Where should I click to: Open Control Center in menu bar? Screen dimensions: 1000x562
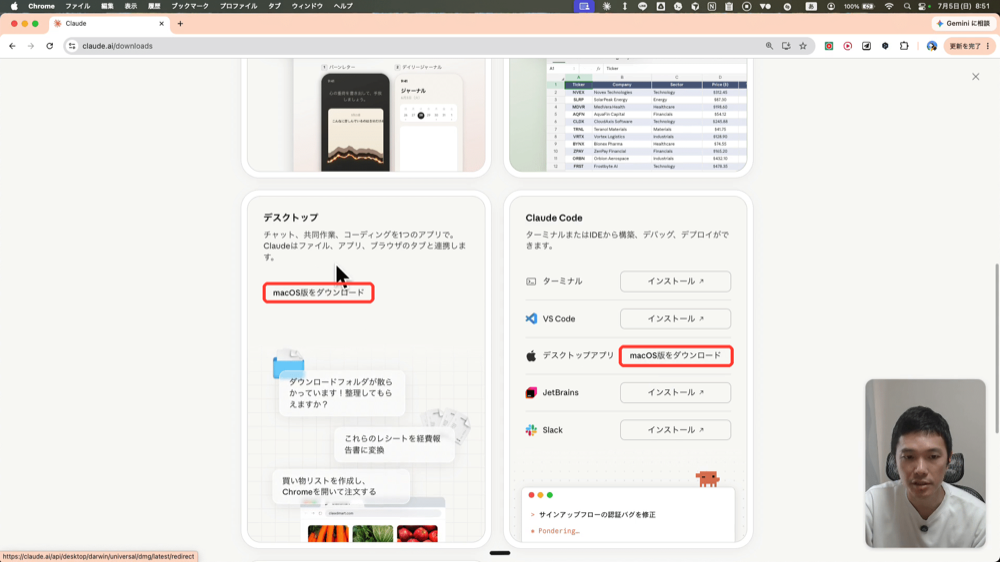coord(922,6)
